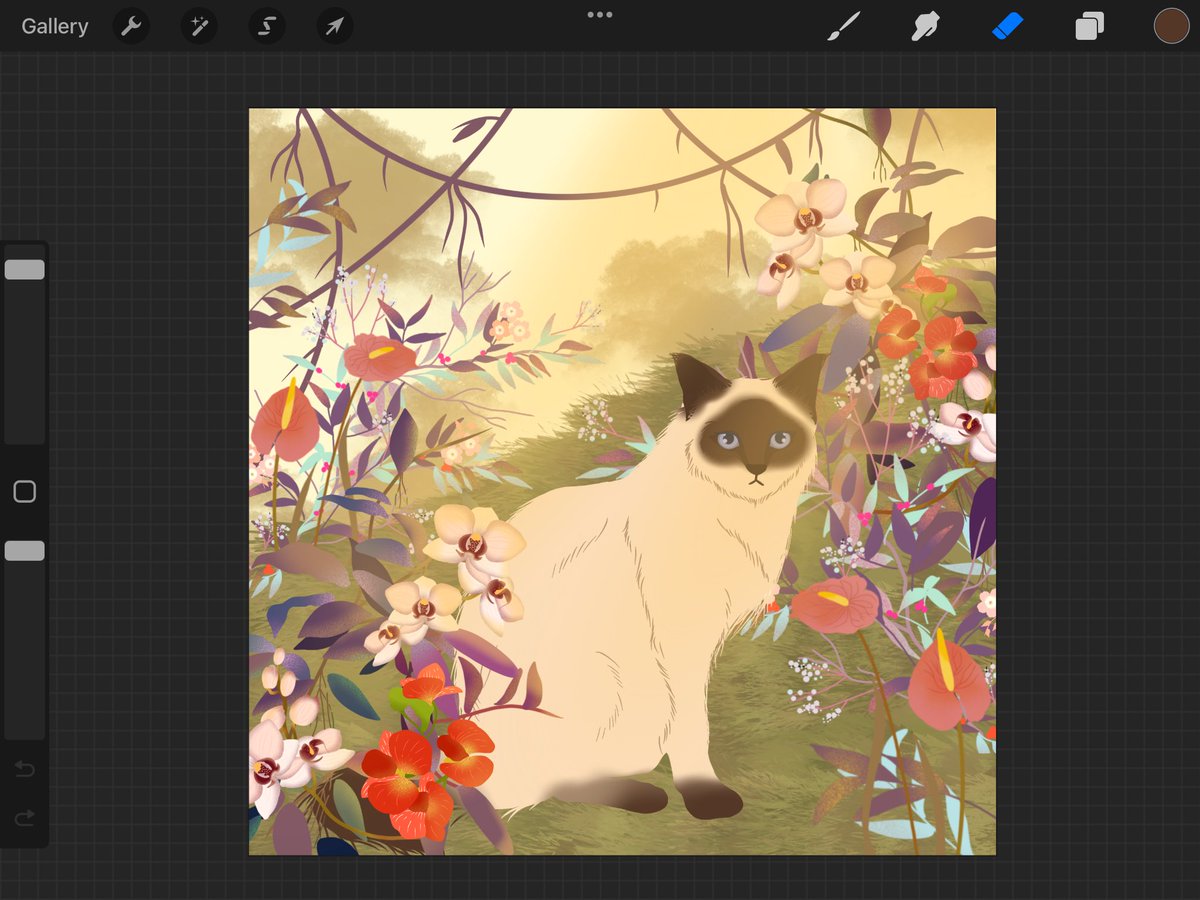Select the Eraser tool
The image size is (1200, 900).
[1008, 26]
